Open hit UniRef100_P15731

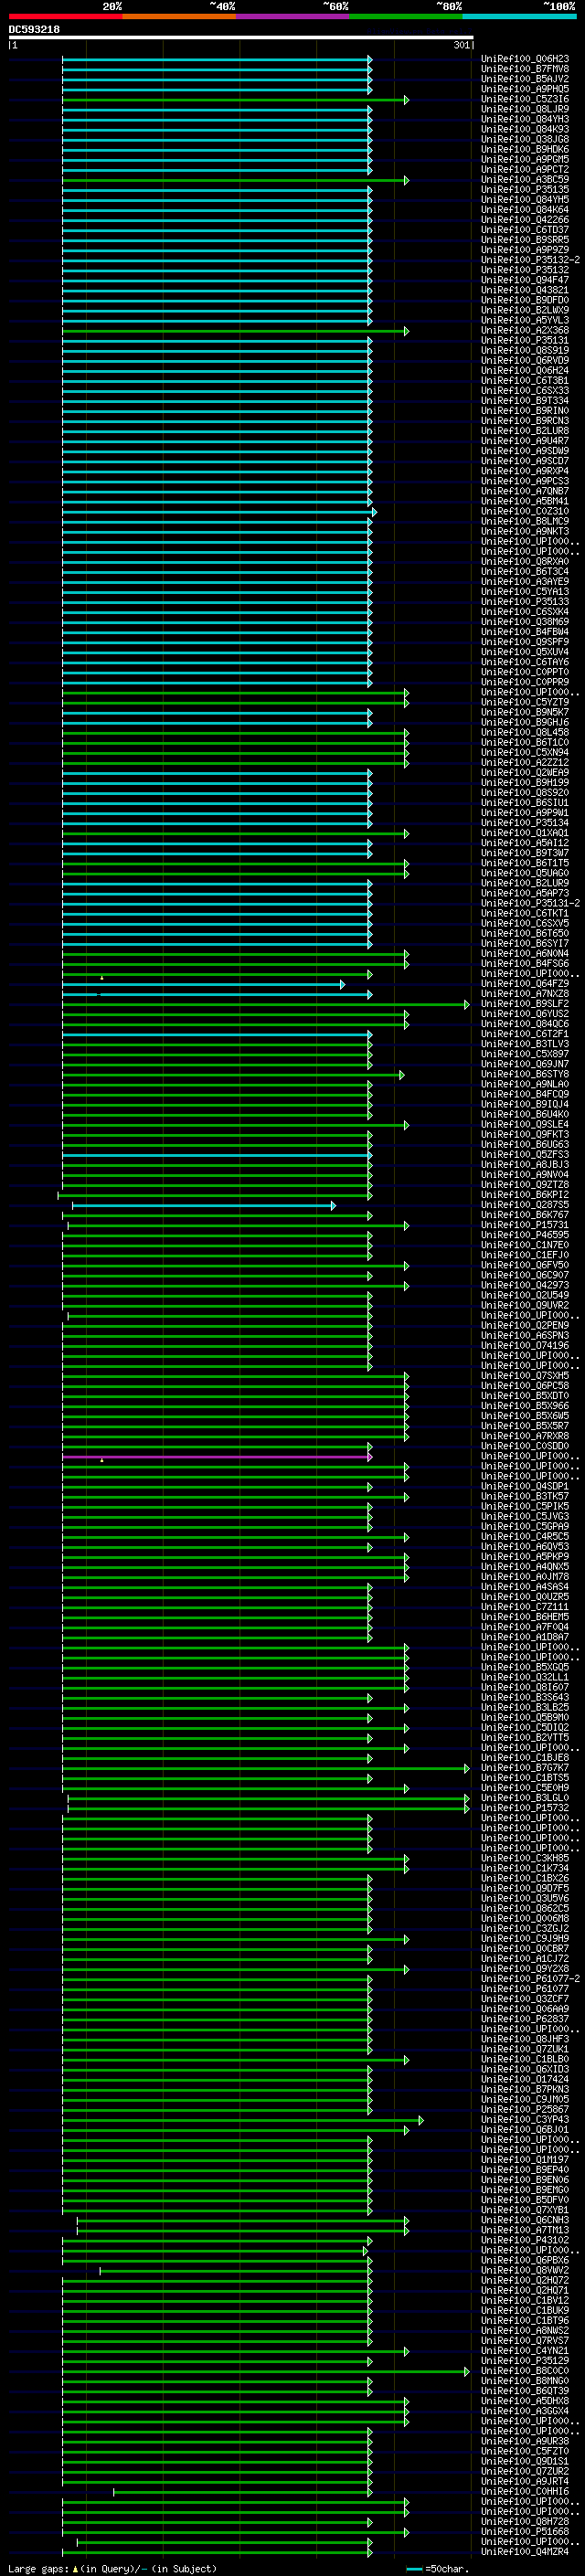click(525, 1225)
